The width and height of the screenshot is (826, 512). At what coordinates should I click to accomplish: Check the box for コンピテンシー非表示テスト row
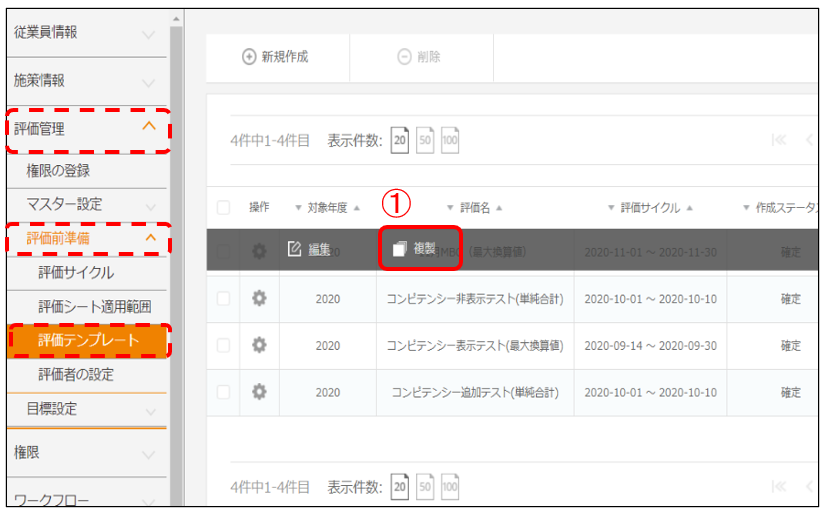[x=223, y=298]
